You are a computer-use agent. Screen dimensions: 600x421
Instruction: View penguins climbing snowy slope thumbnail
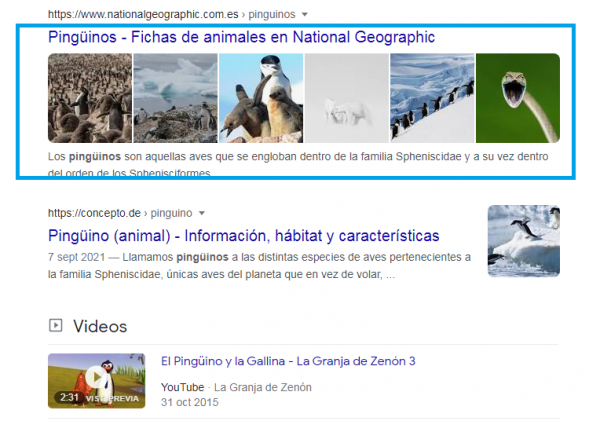tap(432, 98)
